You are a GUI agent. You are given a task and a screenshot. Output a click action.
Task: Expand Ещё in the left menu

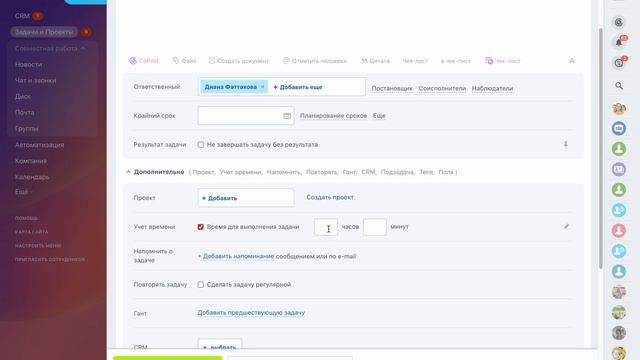click(x=23, y=192)
